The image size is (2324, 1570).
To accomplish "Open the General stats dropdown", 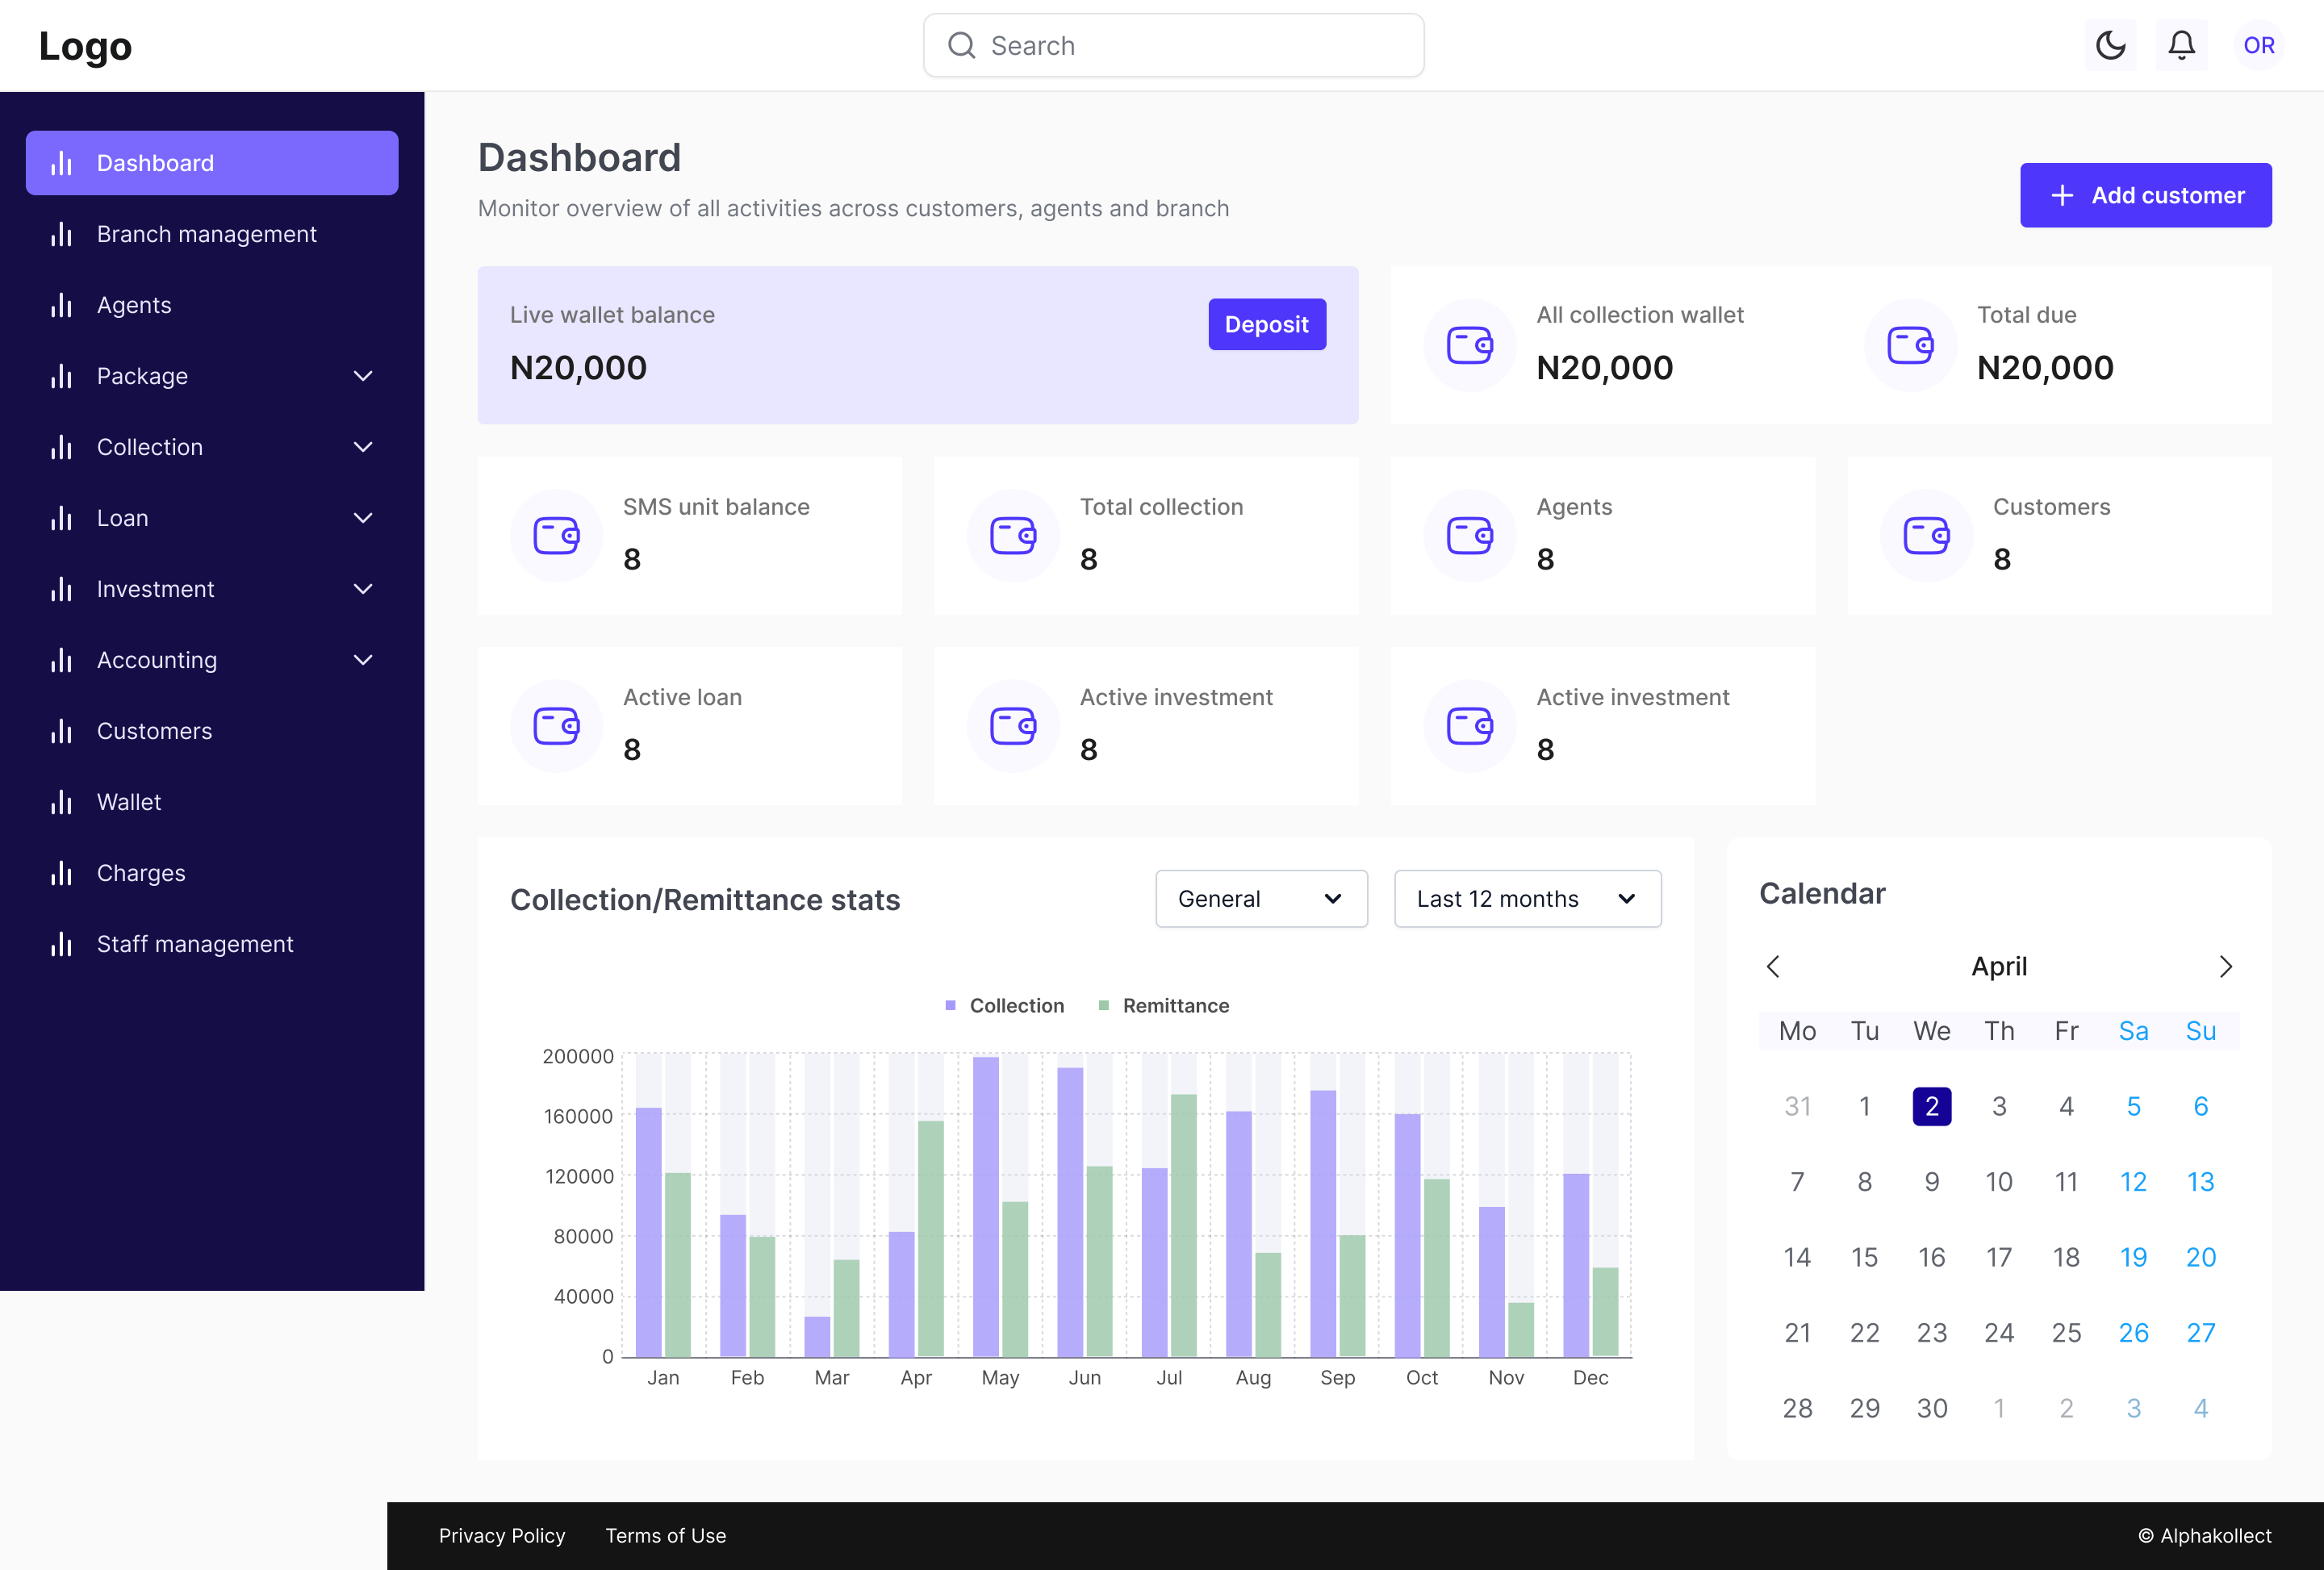I will point(1260,898).
